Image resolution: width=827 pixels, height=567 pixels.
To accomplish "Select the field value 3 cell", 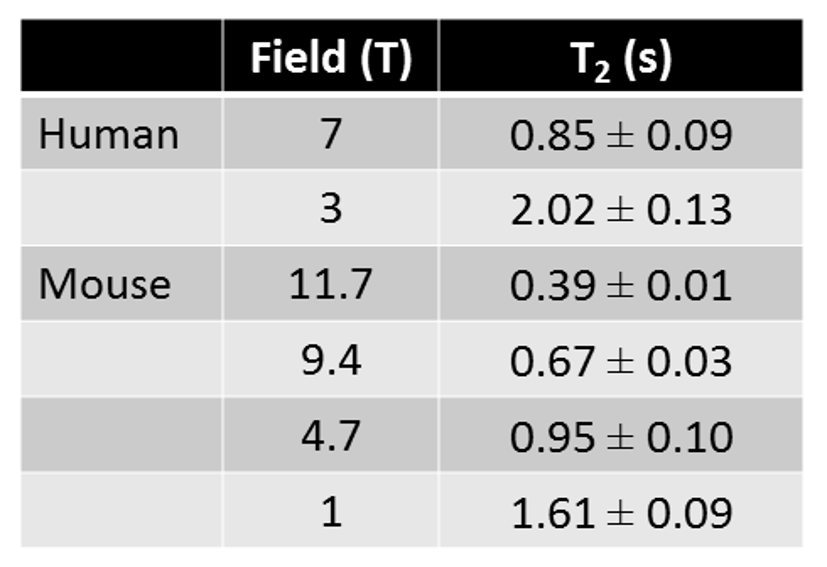I will [x=330, y=209].
